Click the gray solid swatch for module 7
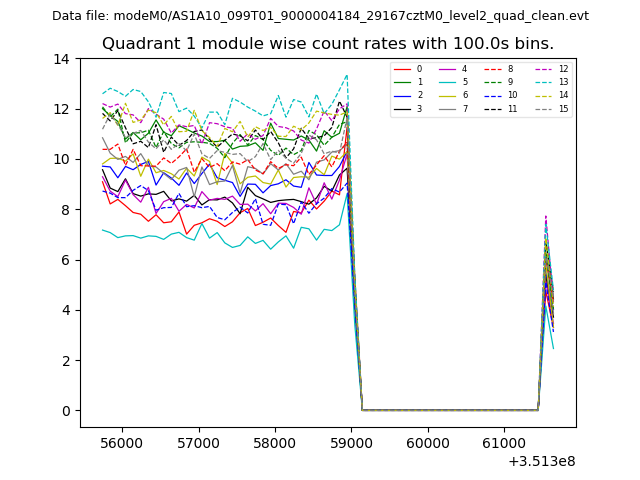 [x=448, y=108]
